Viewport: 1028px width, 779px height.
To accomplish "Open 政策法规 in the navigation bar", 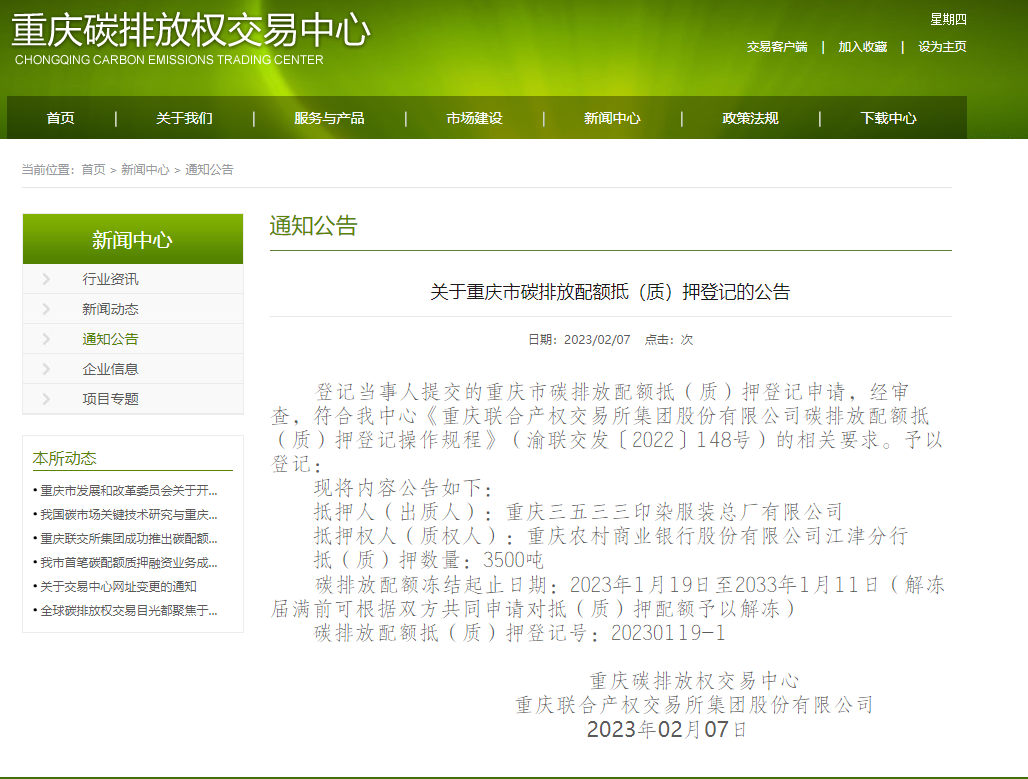I will coord(750,118).
